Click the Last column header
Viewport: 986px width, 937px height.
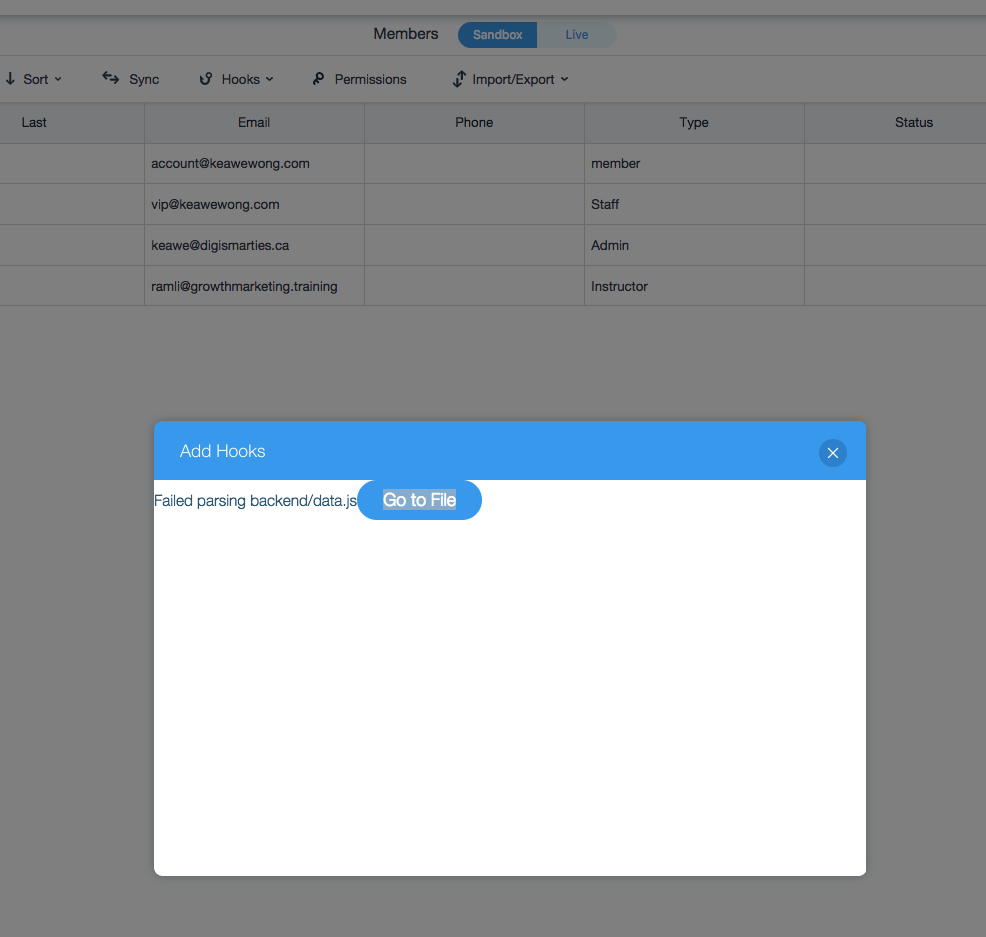tap(34, 123)
